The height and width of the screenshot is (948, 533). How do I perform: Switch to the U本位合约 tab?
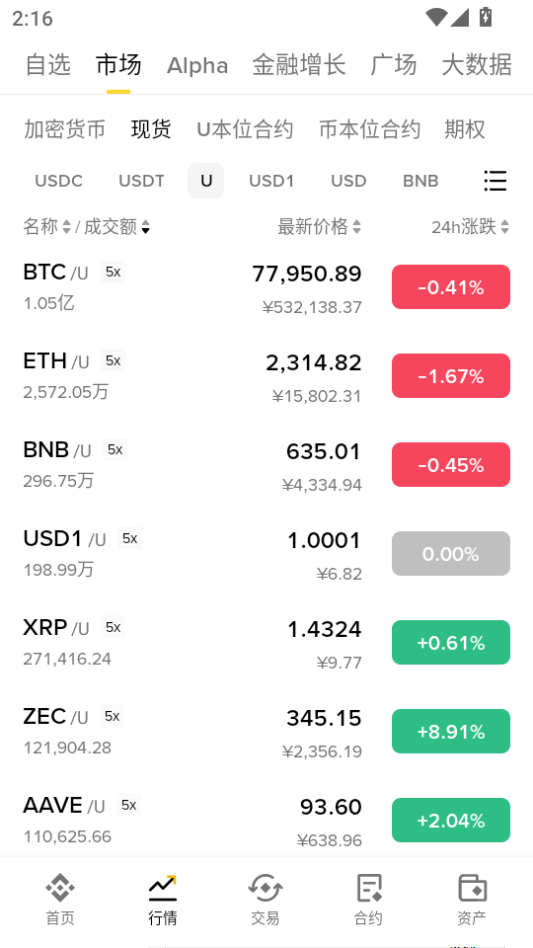[x=245, y=129]
